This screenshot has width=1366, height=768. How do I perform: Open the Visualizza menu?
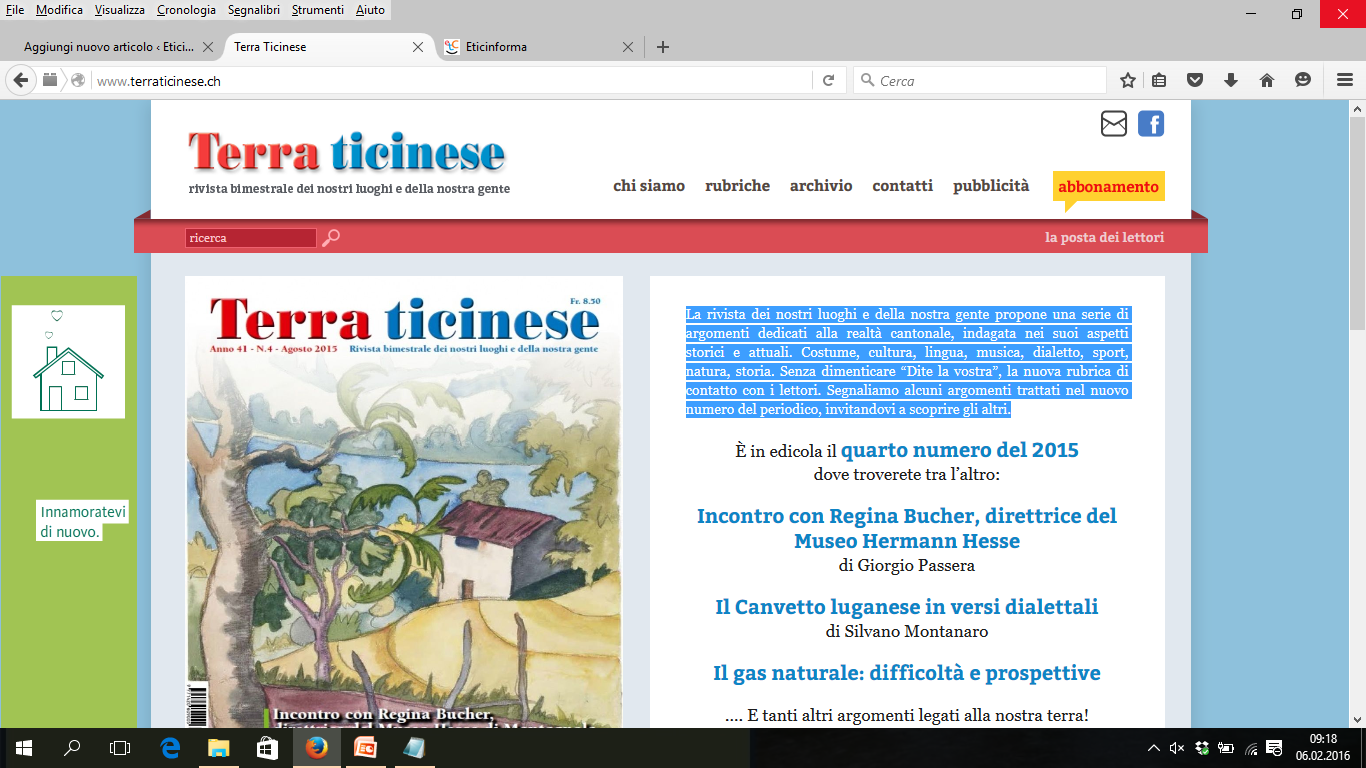120,10
